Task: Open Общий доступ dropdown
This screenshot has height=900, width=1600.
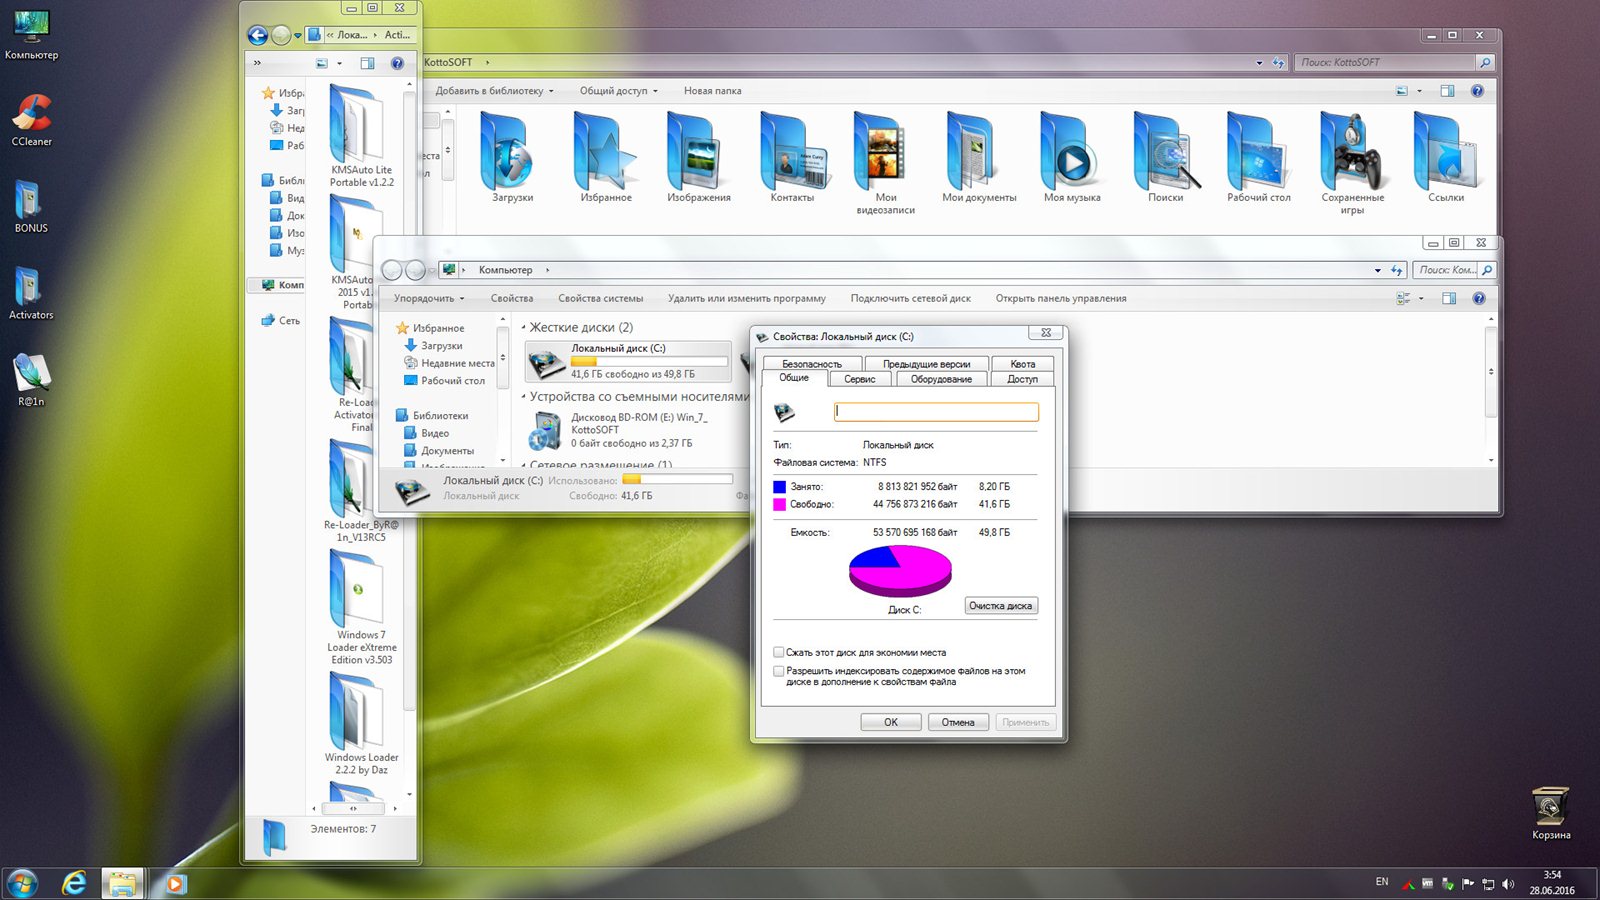Action: pyautogui.click(x=619, y=91)
